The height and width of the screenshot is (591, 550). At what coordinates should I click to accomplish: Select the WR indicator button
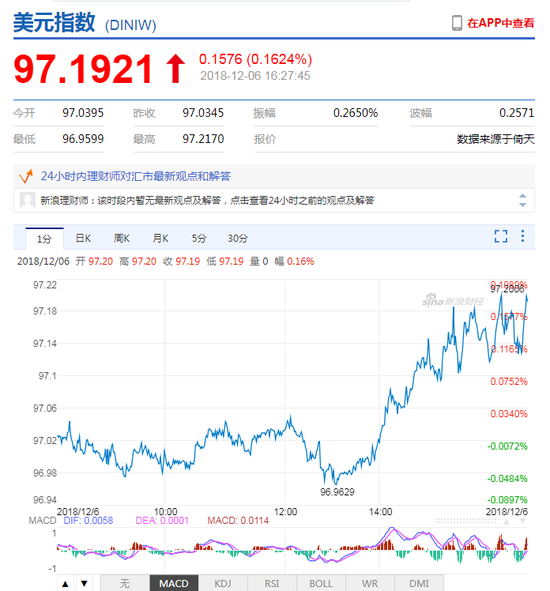370,583
